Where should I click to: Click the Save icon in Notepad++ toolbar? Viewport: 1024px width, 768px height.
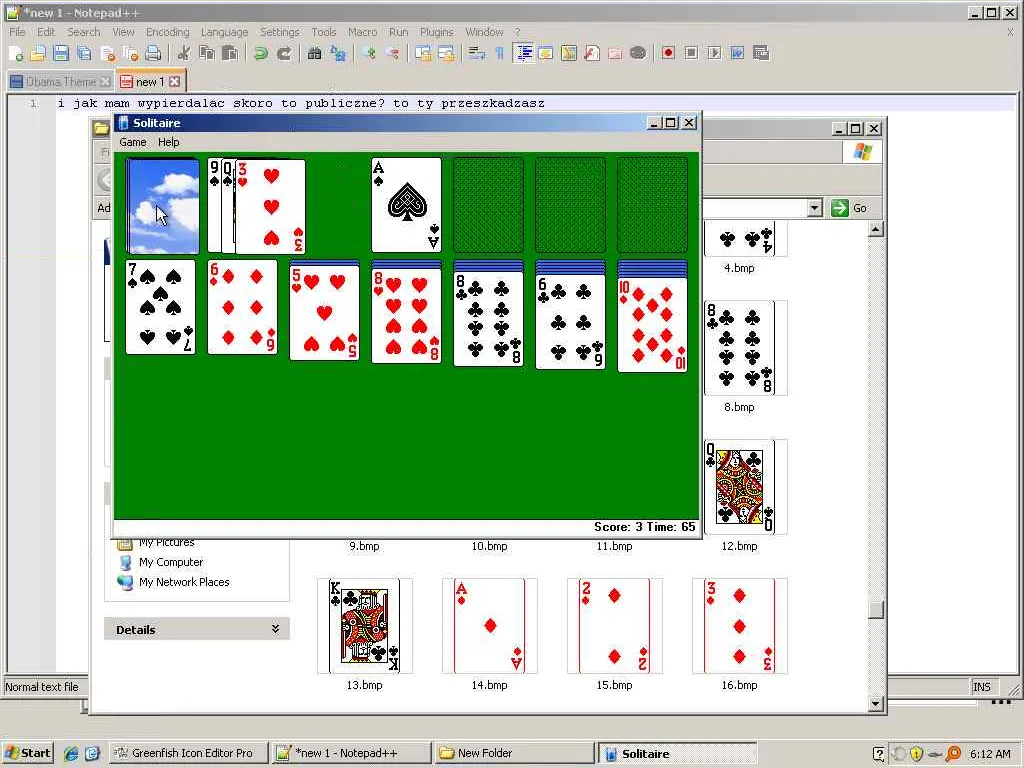click(x=61, y=54)
